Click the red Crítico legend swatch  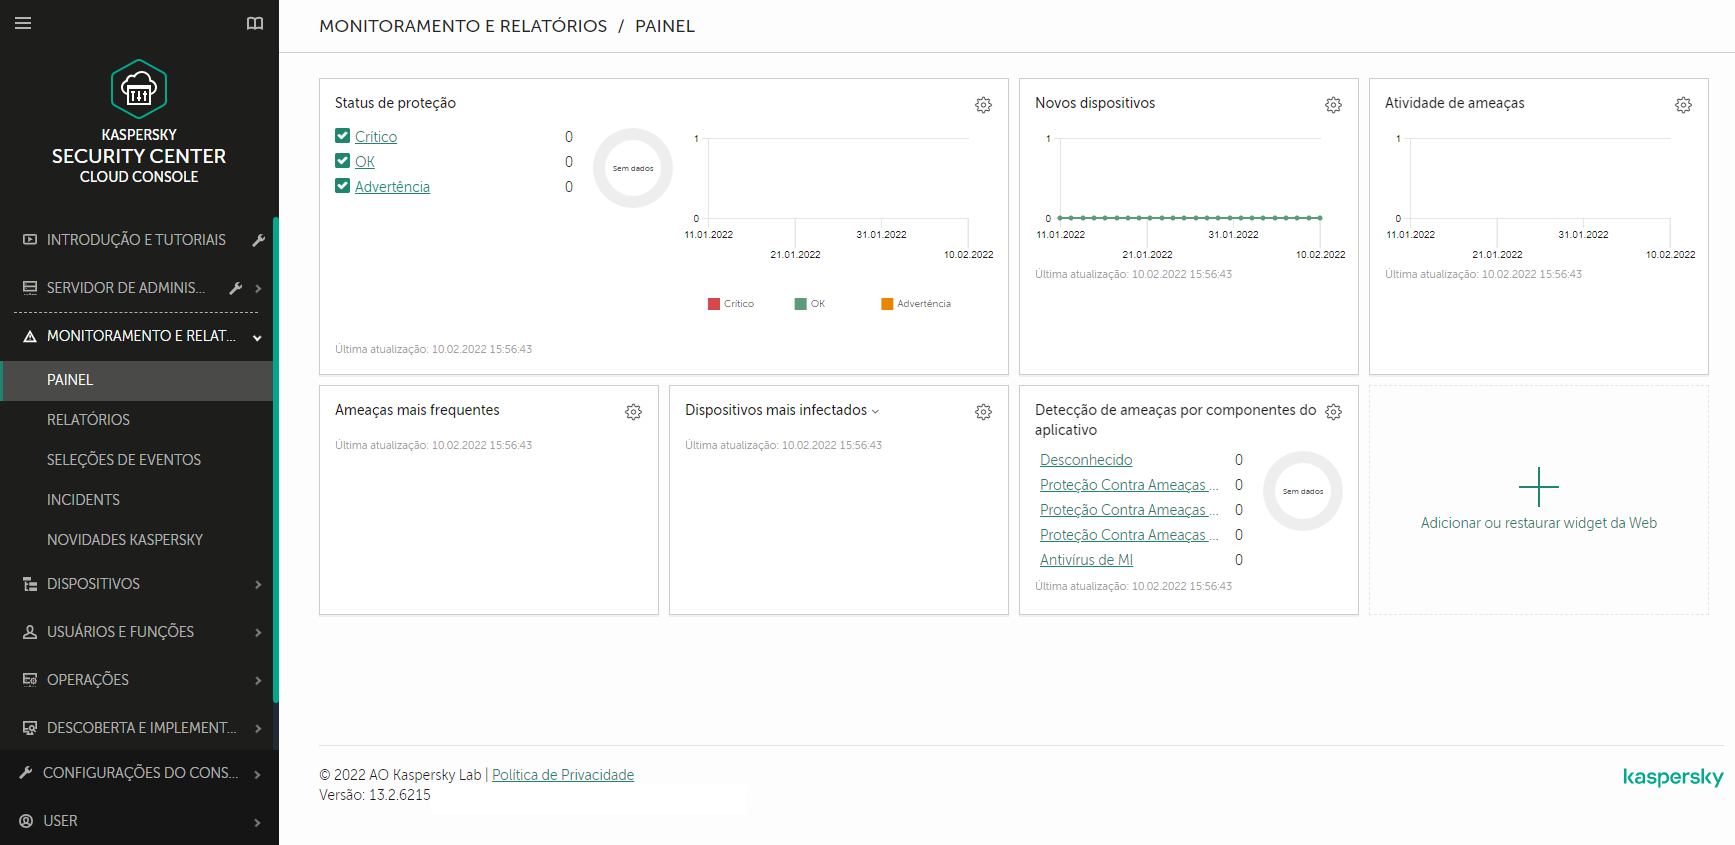tap(714, 304)
